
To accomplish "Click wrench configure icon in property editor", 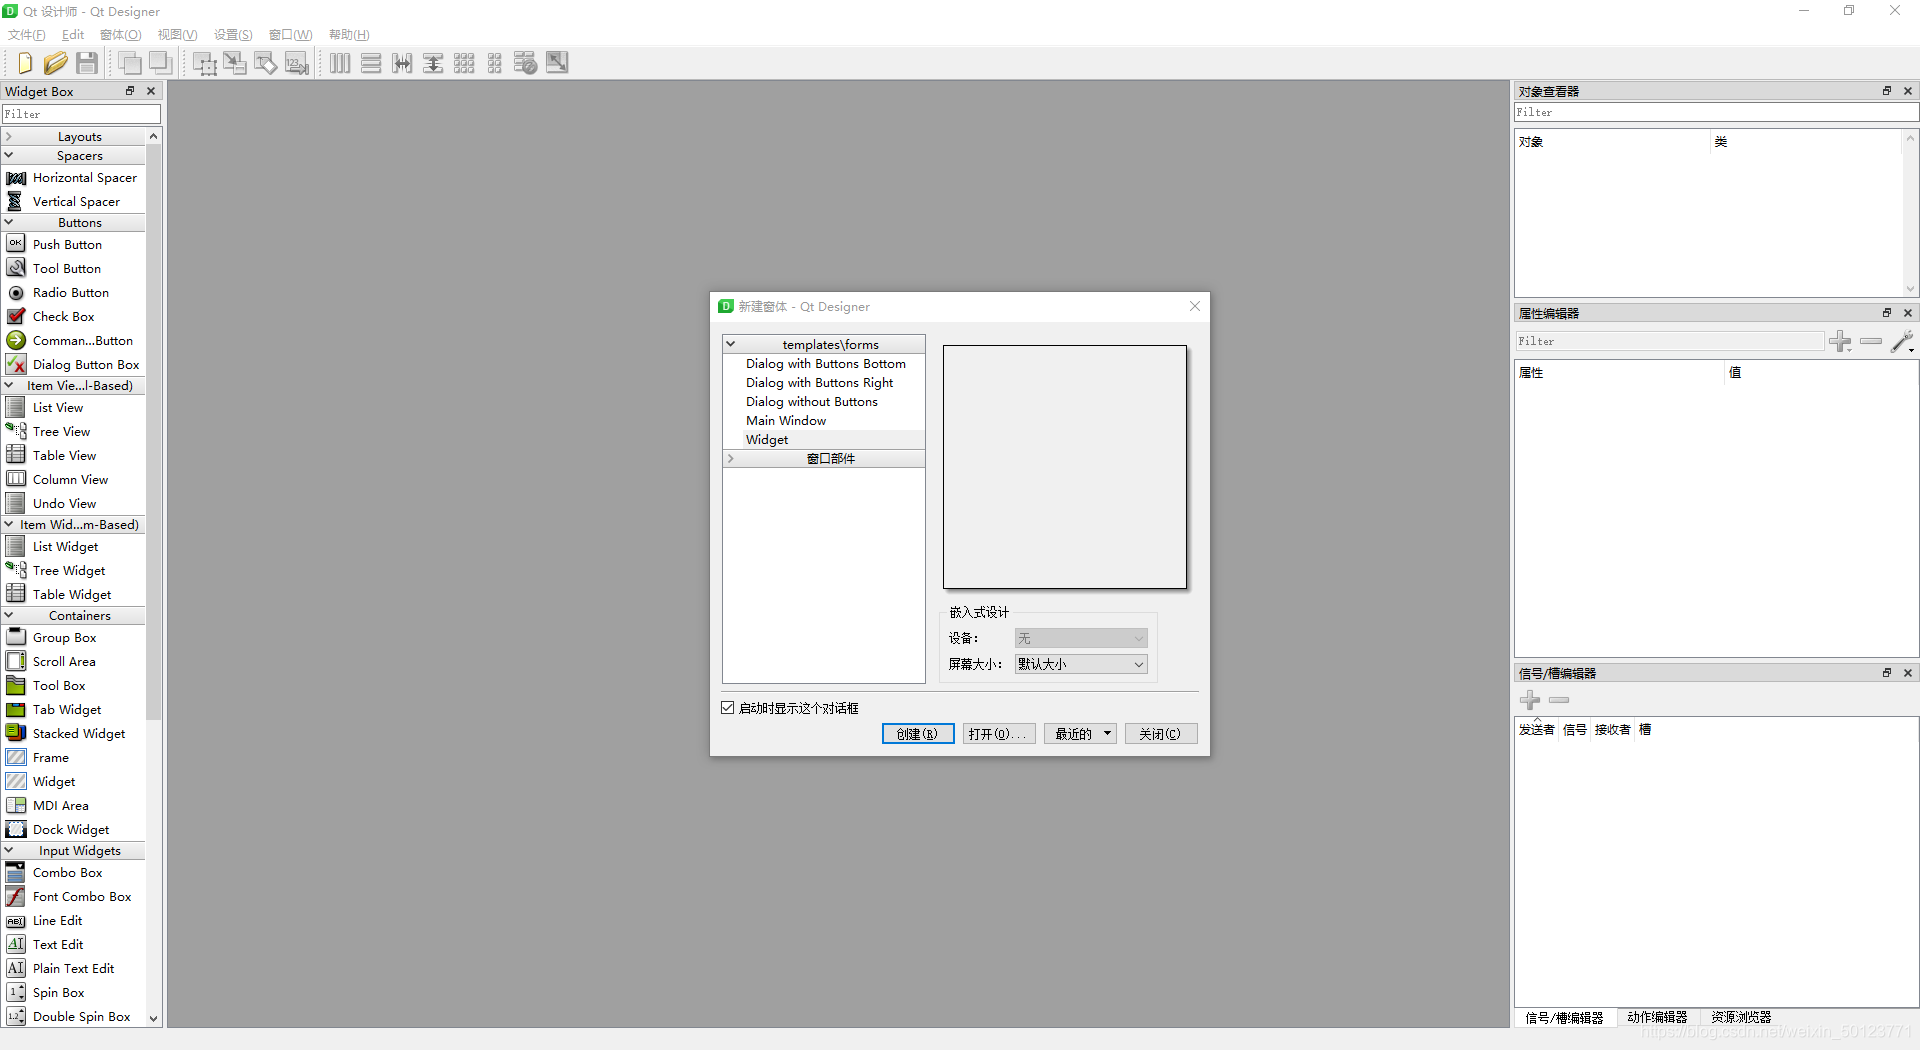I will [x=1902, y=341].
